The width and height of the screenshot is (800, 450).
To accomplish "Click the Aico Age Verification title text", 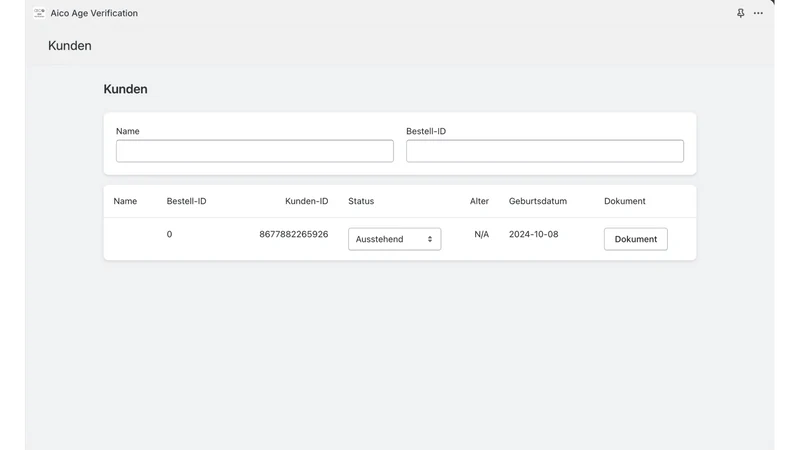I will tap(94, 13).
